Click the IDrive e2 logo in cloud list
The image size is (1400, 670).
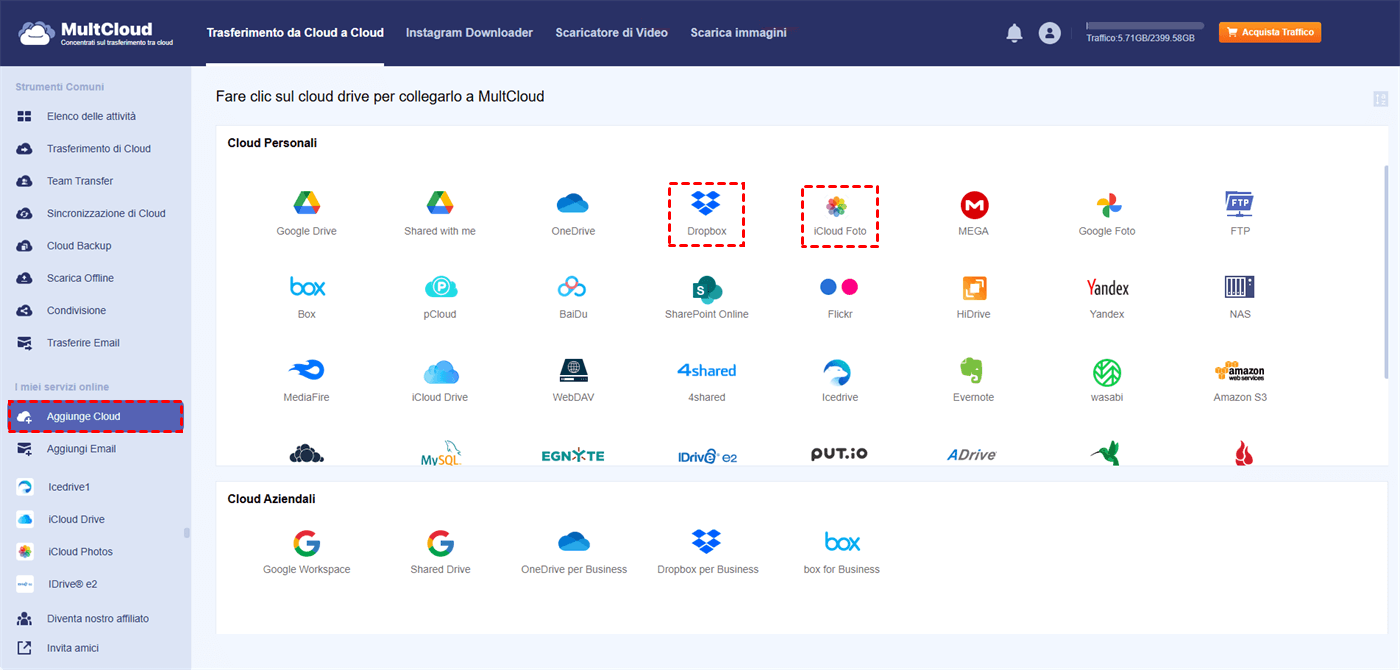click(x=707, y=455)
